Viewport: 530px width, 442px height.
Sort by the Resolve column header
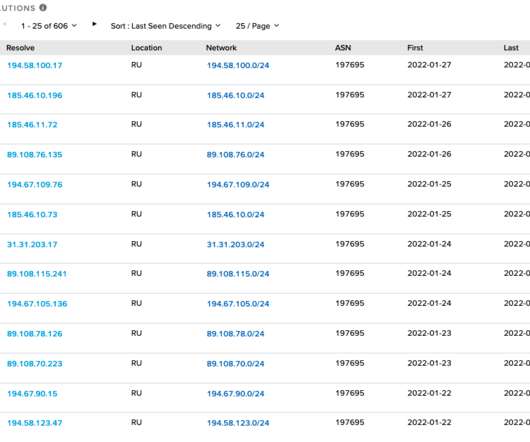tap(20, 48)
